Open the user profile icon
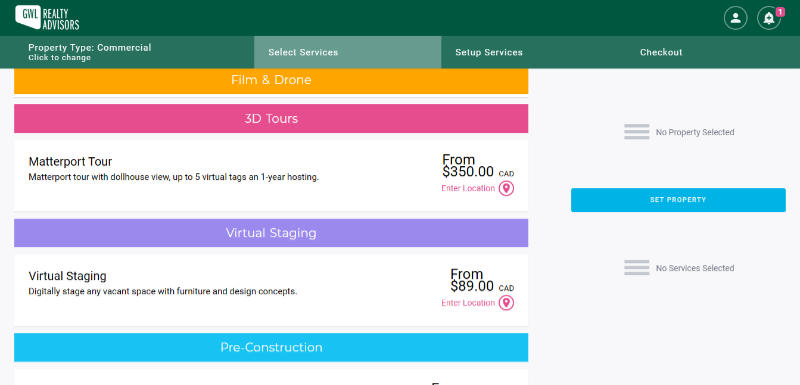 coord(735,18)
